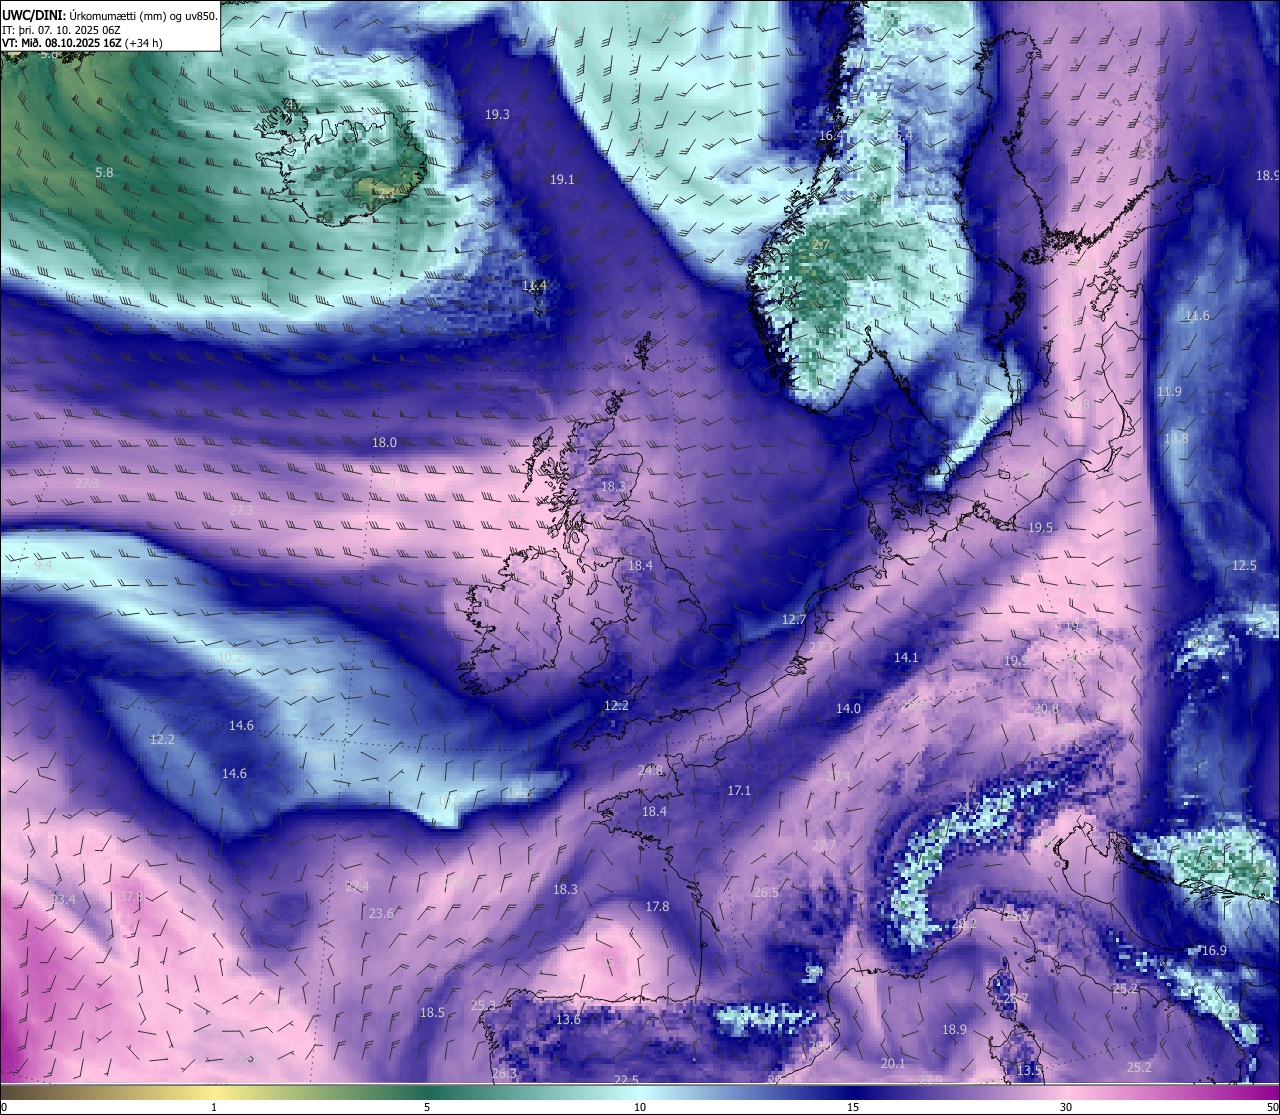
Task: Select the 20.1 value in the Mediterranean
Action: click(x=893, y=1064)
